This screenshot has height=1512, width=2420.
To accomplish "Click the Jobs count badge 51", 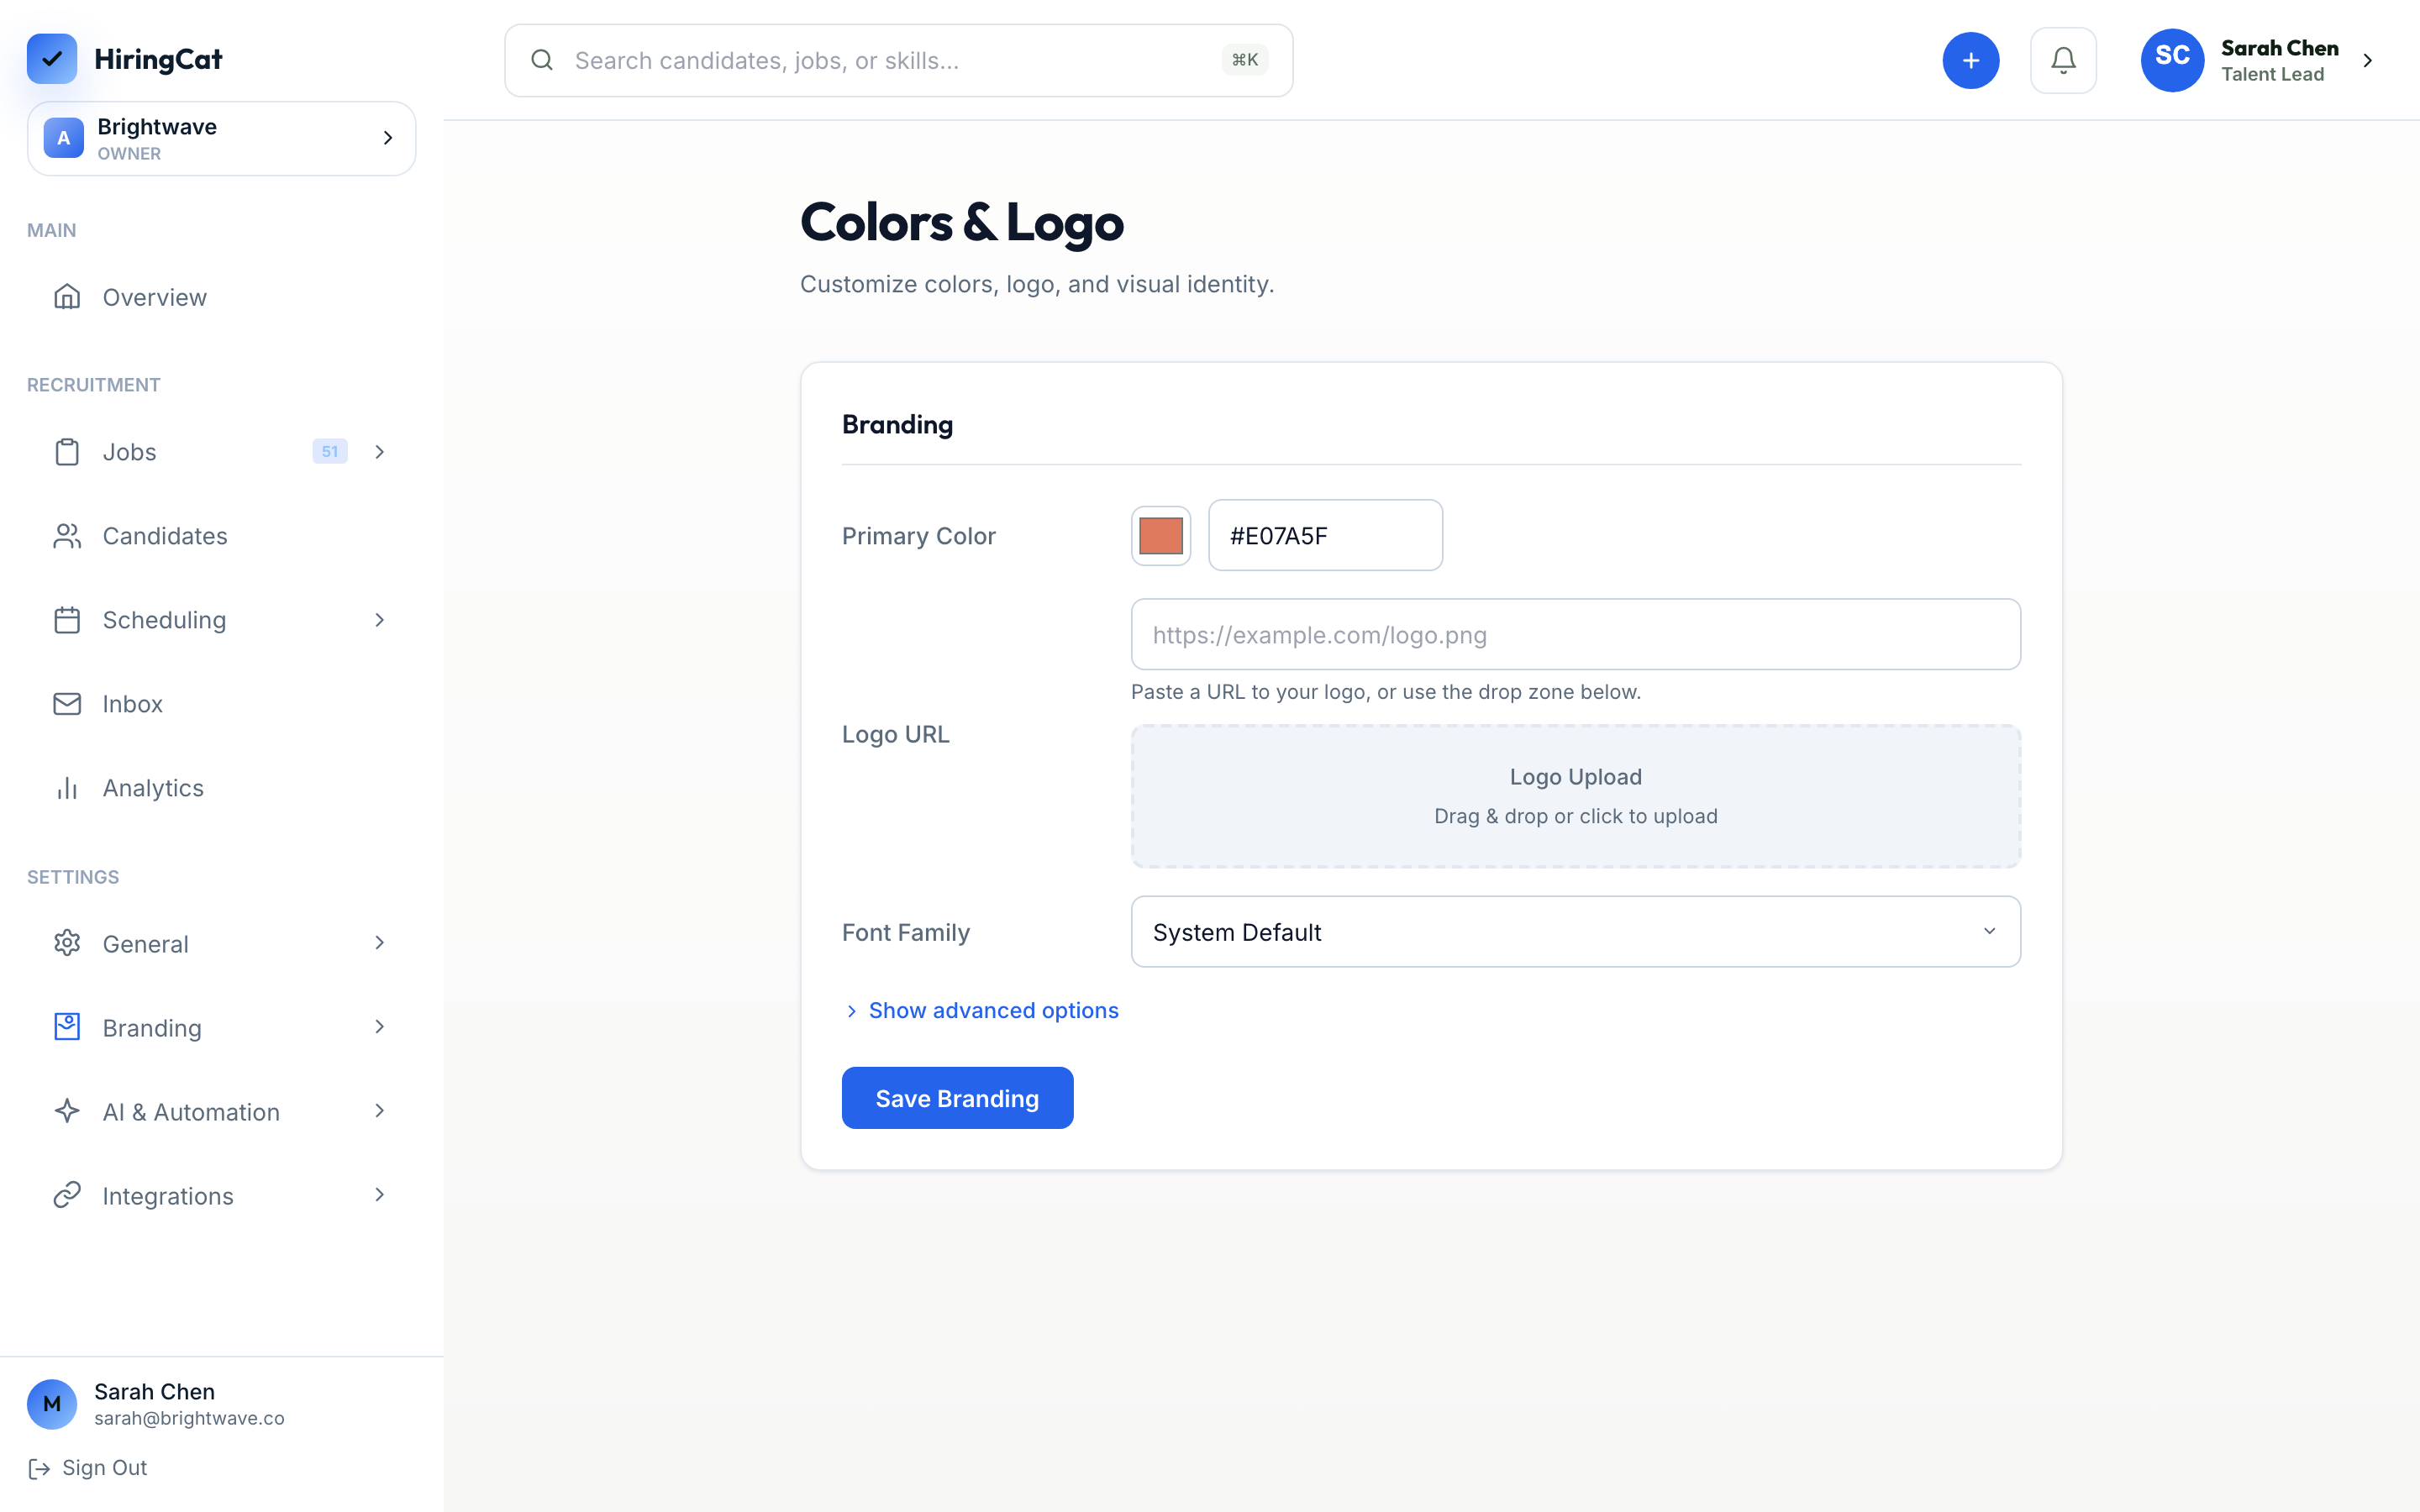I will 330,452.
